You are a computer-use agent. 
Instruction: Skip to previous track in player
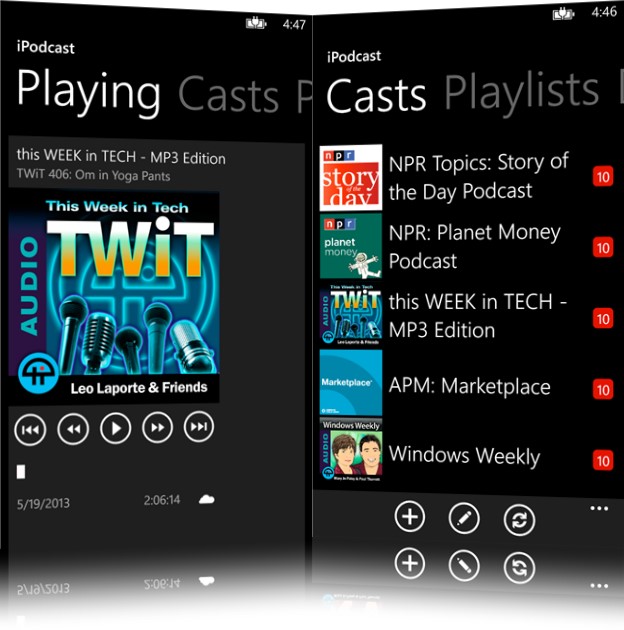(x=30, y=430)
